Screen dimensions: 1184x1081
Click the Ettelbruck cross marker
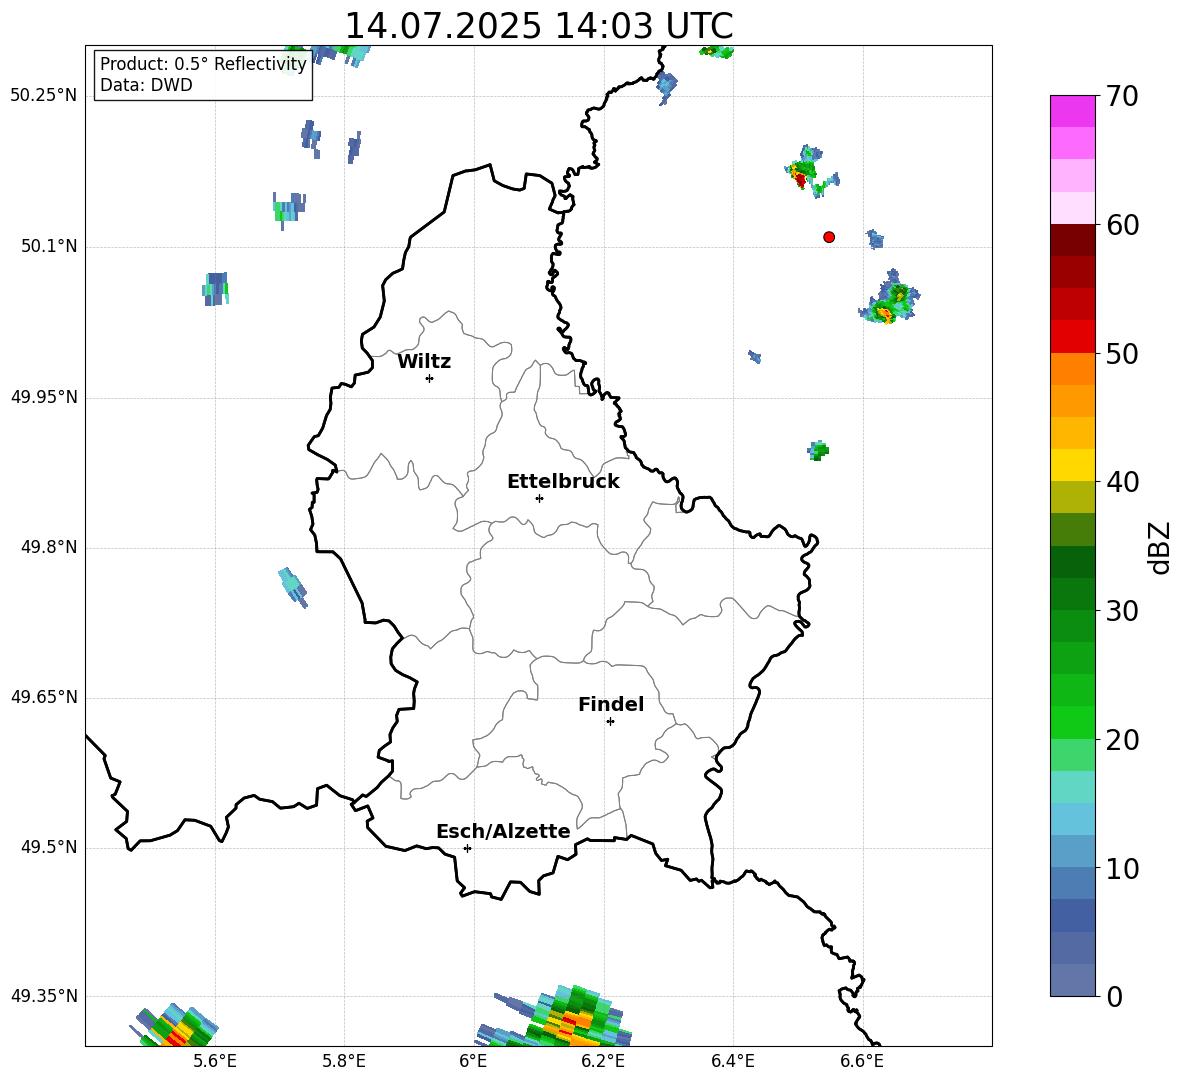pyautogui.click(x=539, y=498)
